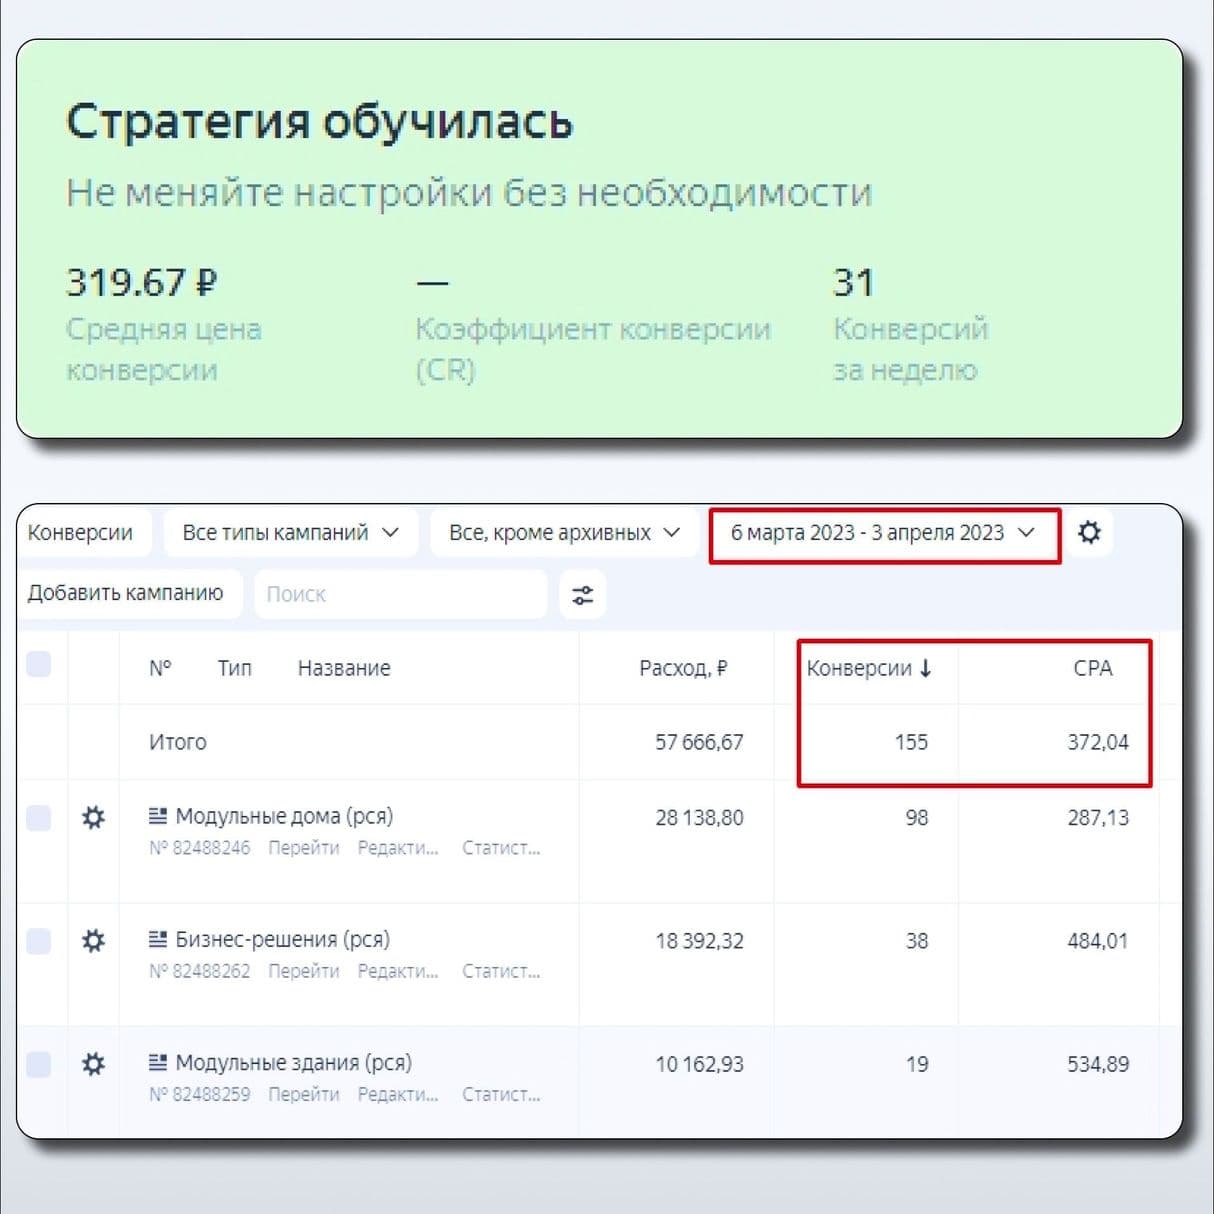Open the filter options icon beside the search field
Image resolution: width=1214 pixels, height=1214 pixels.
point(583,593)
